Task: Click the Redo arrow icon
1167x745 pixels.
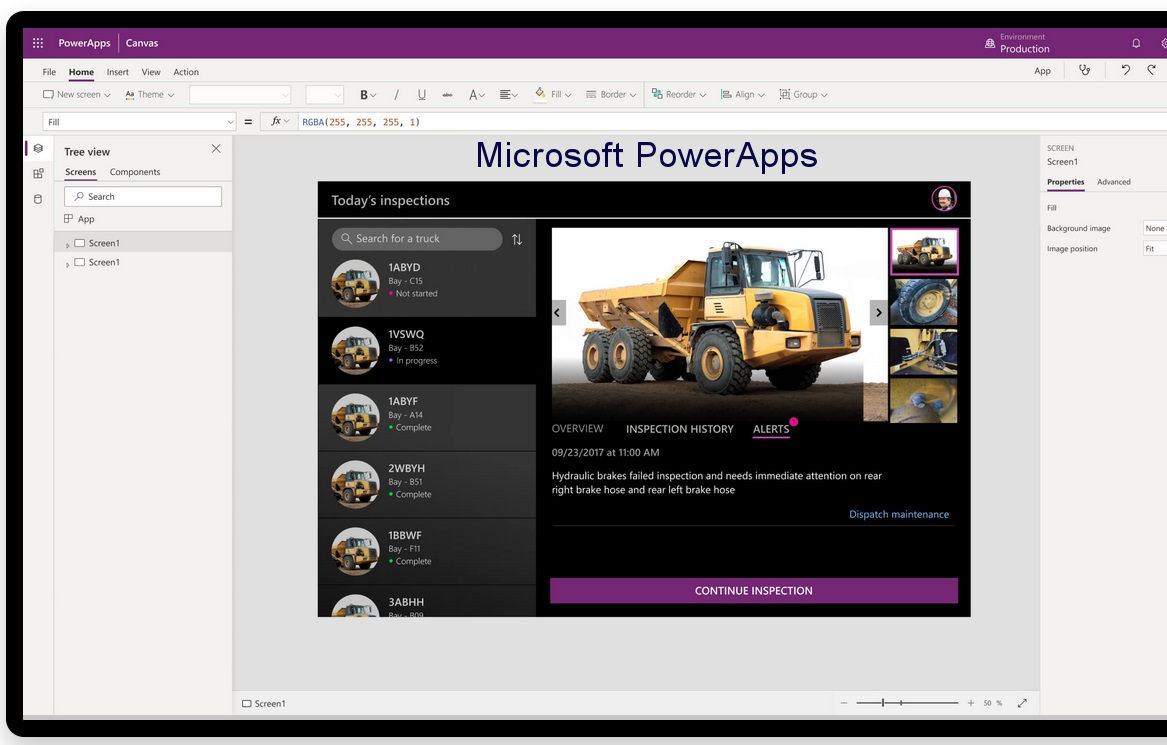Action: click(1151, 70)
